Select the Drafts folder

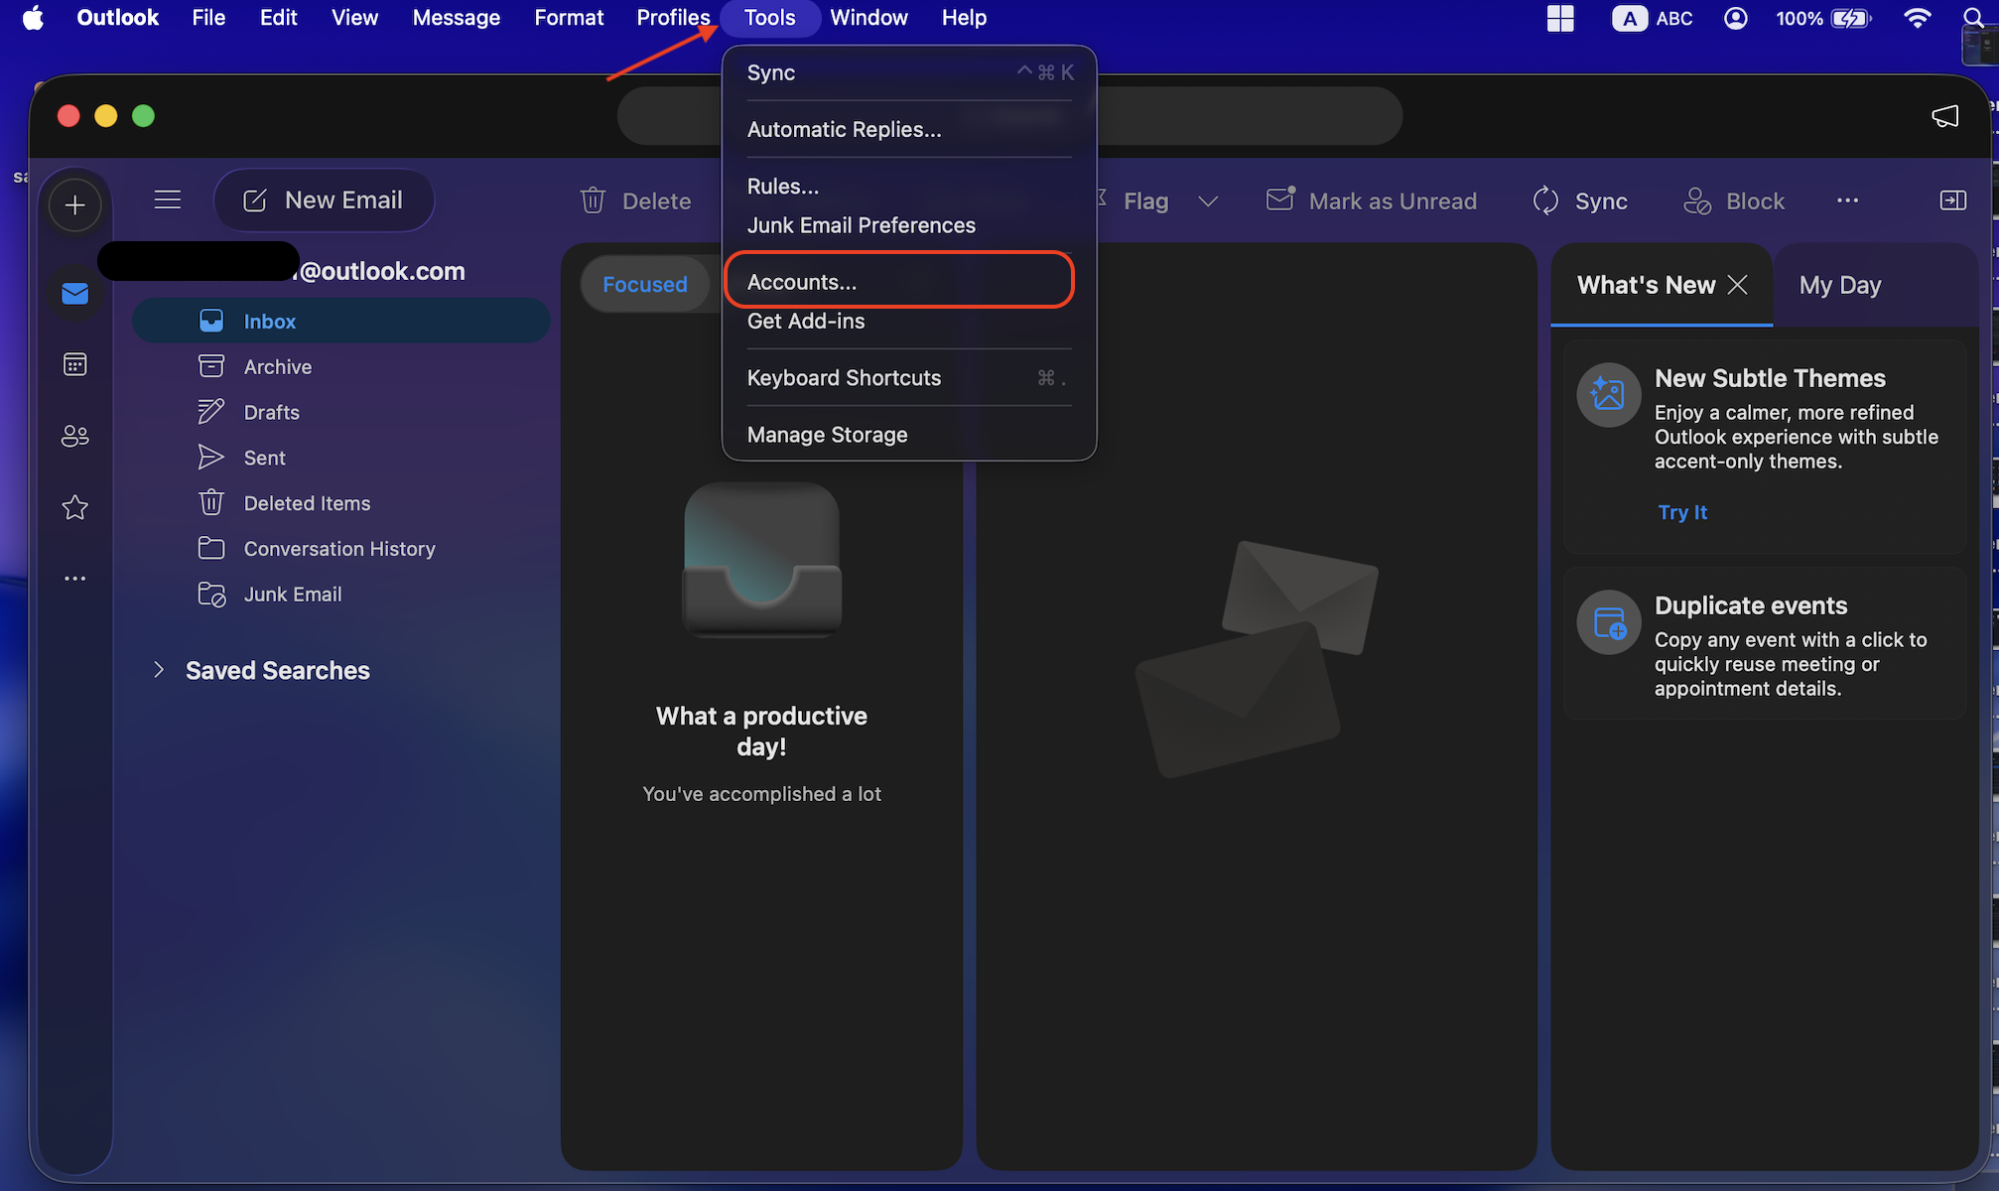(x=341, y=412)
